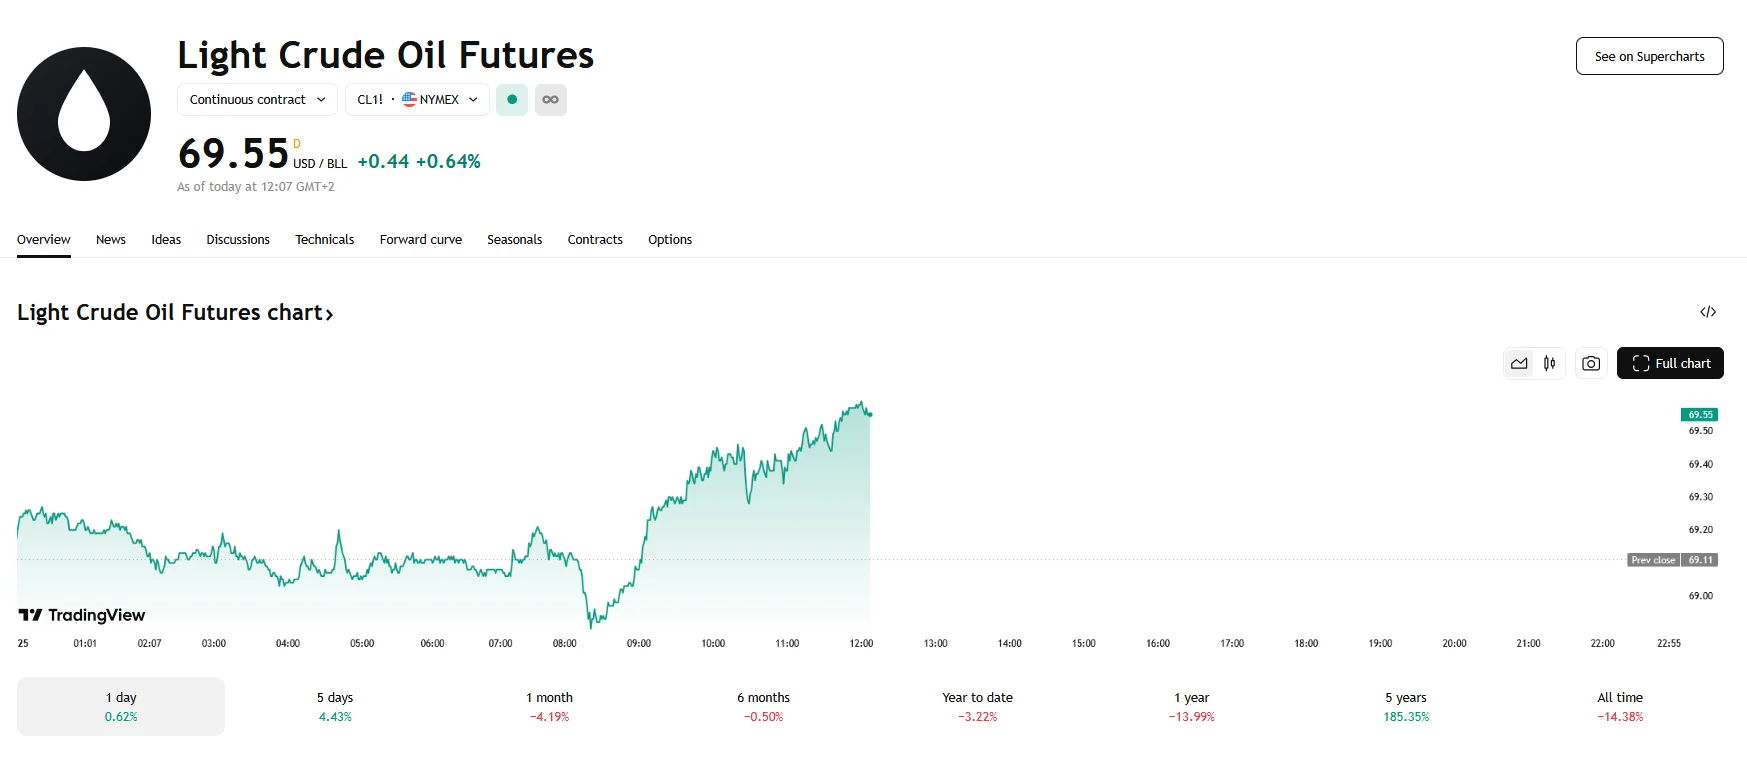Go to the Forward curve tab
Screen dimensions: 1747x760
[x=421, y=240]
